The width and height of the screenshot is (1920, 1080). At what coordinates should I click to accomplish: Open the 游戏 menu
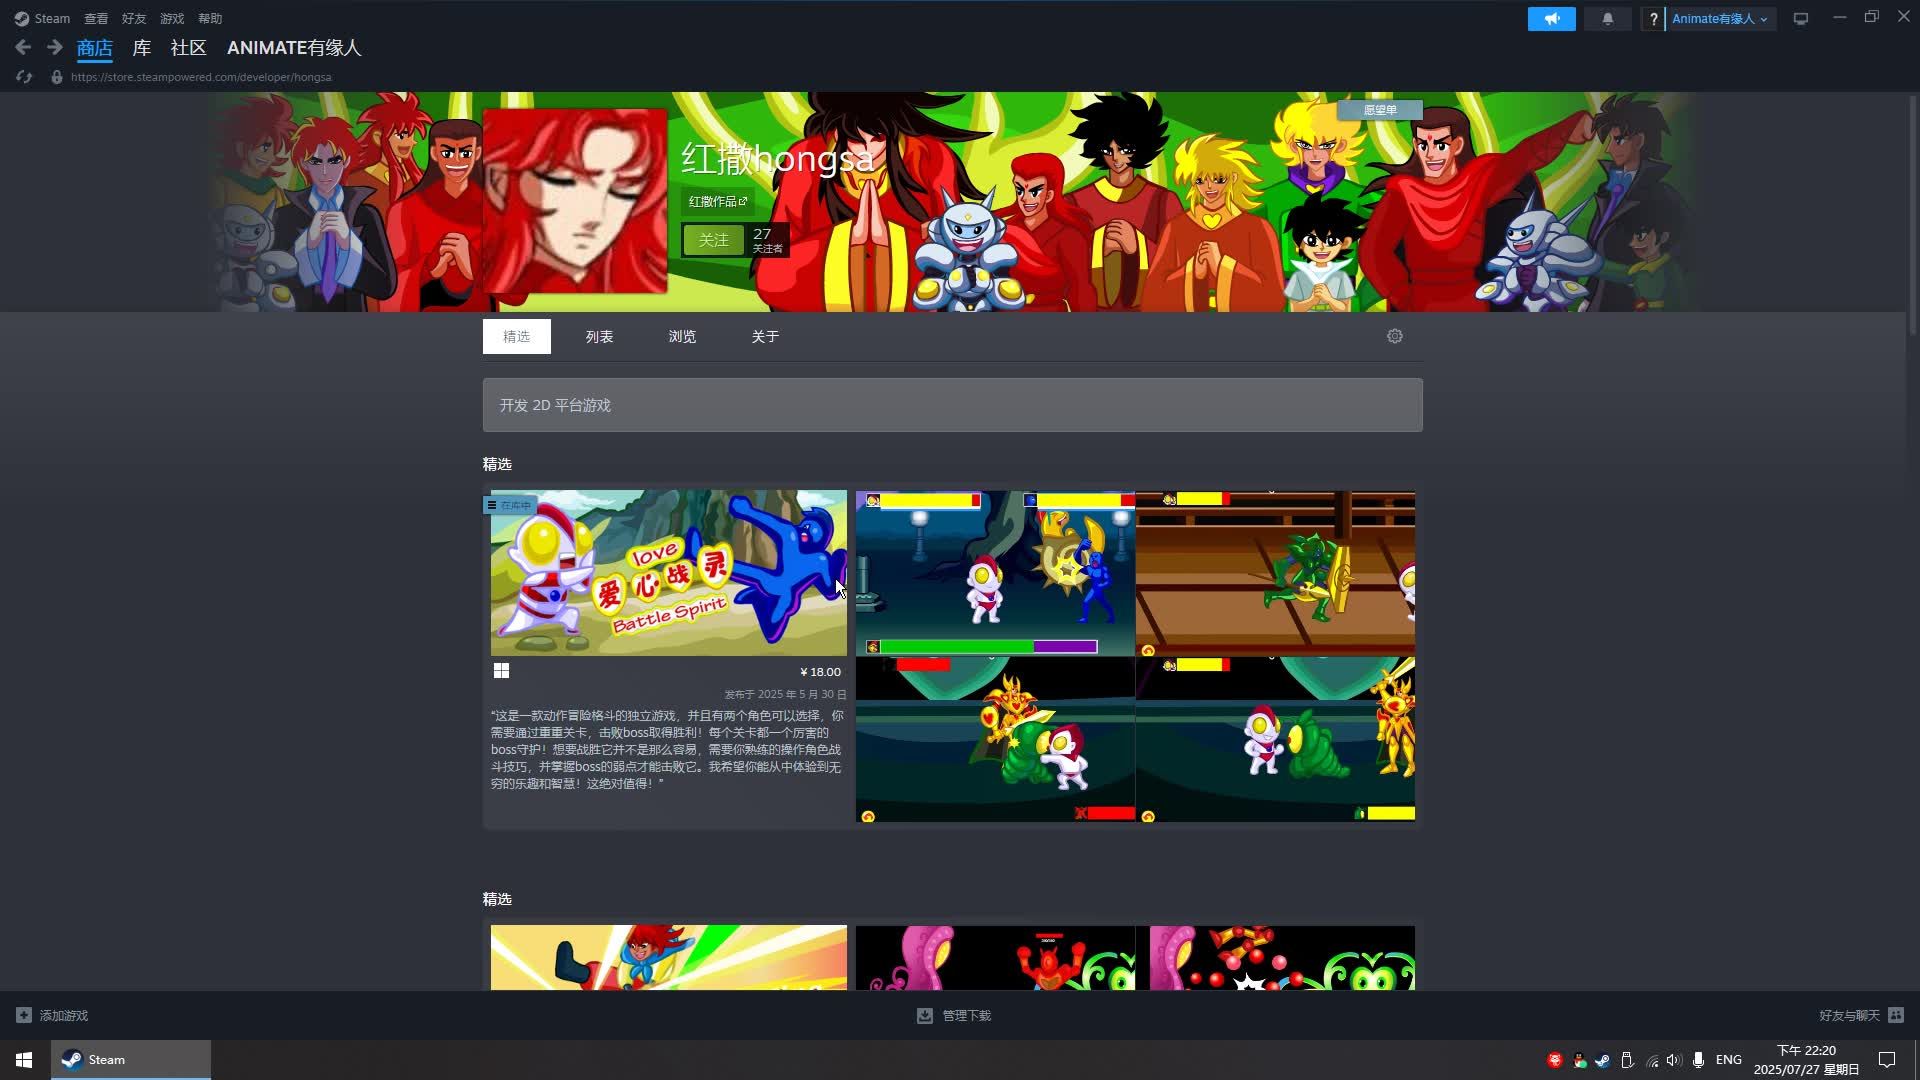click(x=172, y=19)
